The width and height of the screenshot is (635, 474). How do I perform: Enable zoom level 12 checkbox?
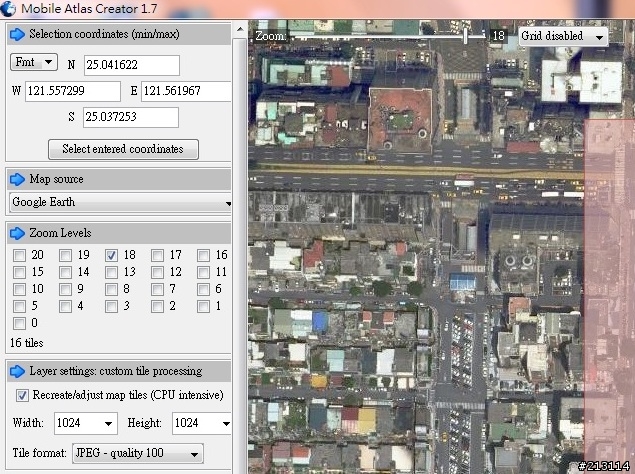(x=157, y=272)
